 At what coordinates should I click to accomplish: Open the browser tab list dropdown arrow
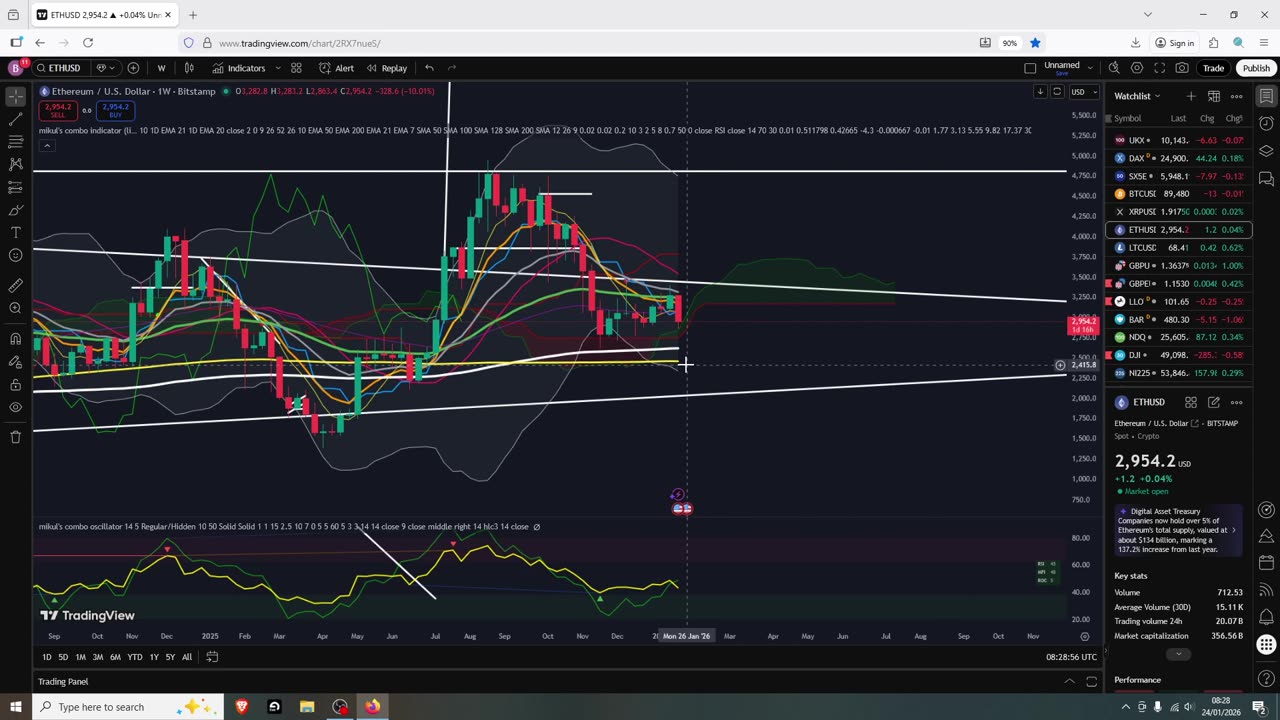[x=1147, y=15]
